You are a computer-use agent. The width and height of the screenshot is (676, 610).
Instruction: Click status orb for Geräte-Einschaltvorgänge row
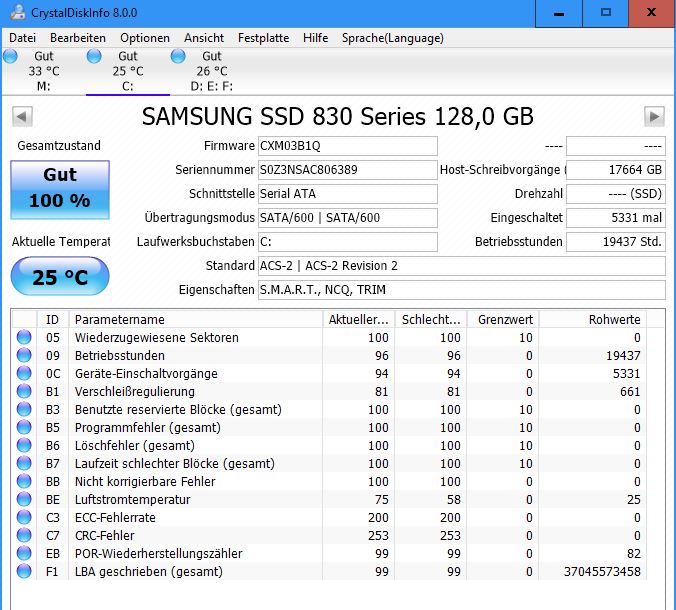pos(24,373)
